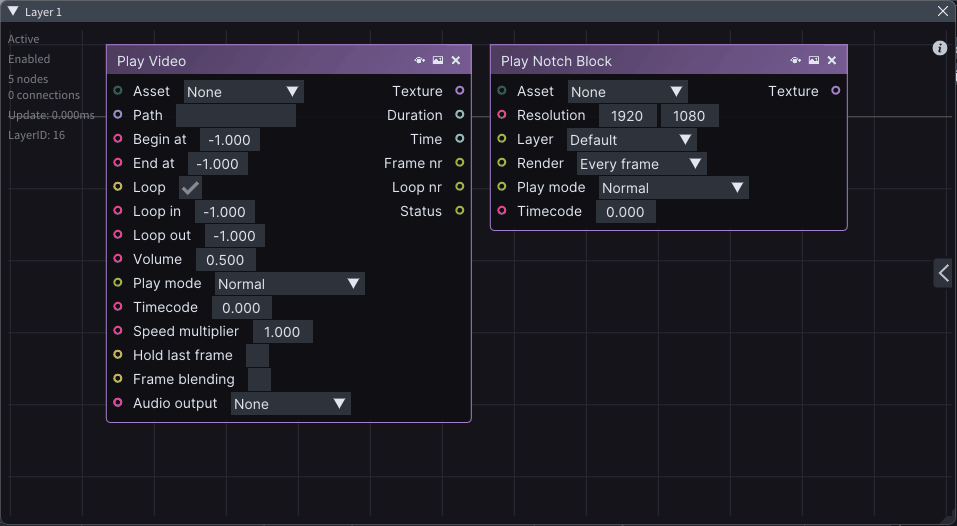
Task: Collapse the Layer 1 disclosure triangle
Action: pyautogui.click(x=13, y=12)
